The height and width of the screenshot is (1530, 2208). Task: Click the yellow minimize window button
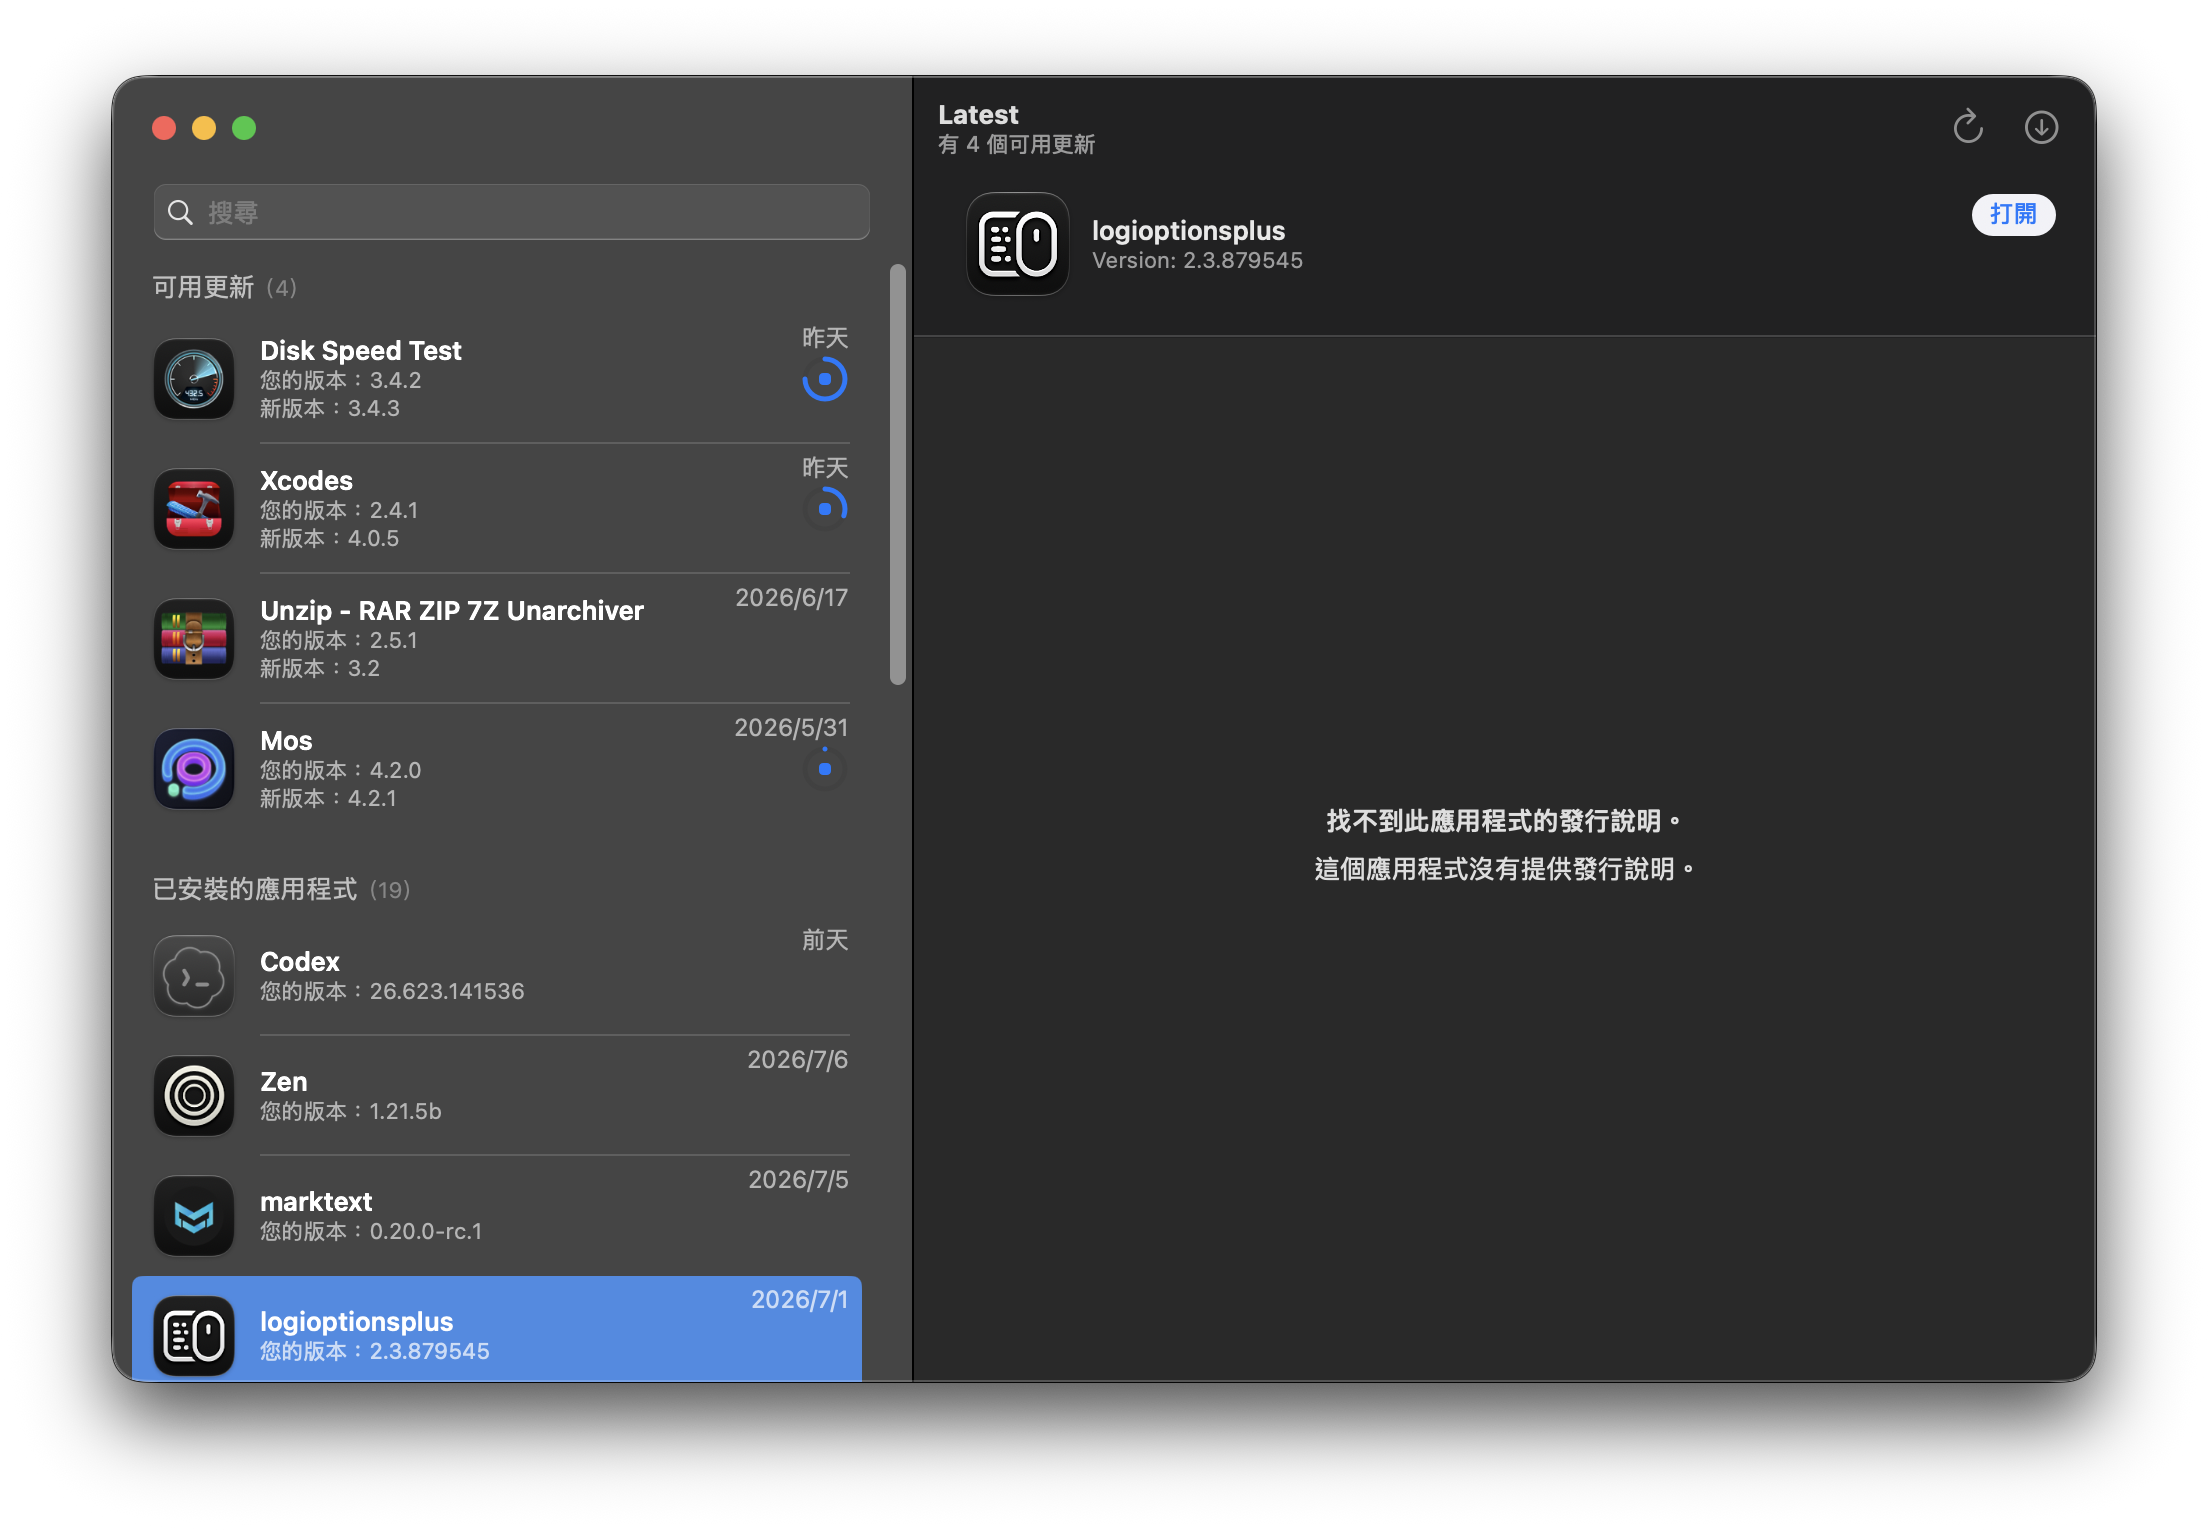[x=204, y=128]
